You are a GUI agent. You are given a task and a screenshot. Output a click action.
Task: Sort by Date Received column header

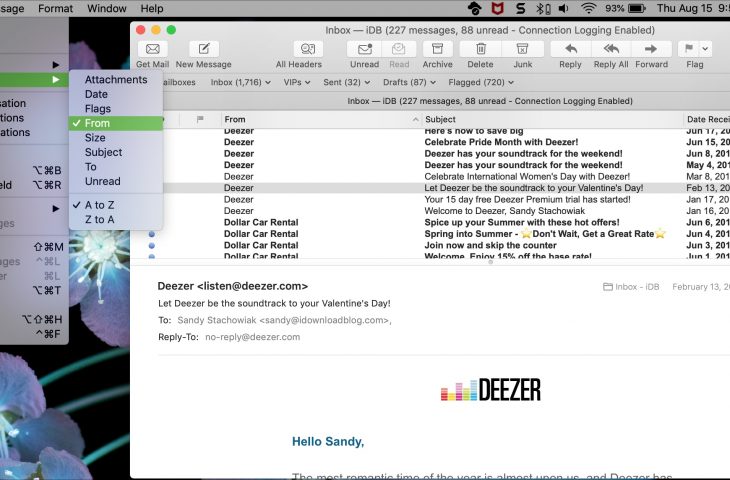707,119
